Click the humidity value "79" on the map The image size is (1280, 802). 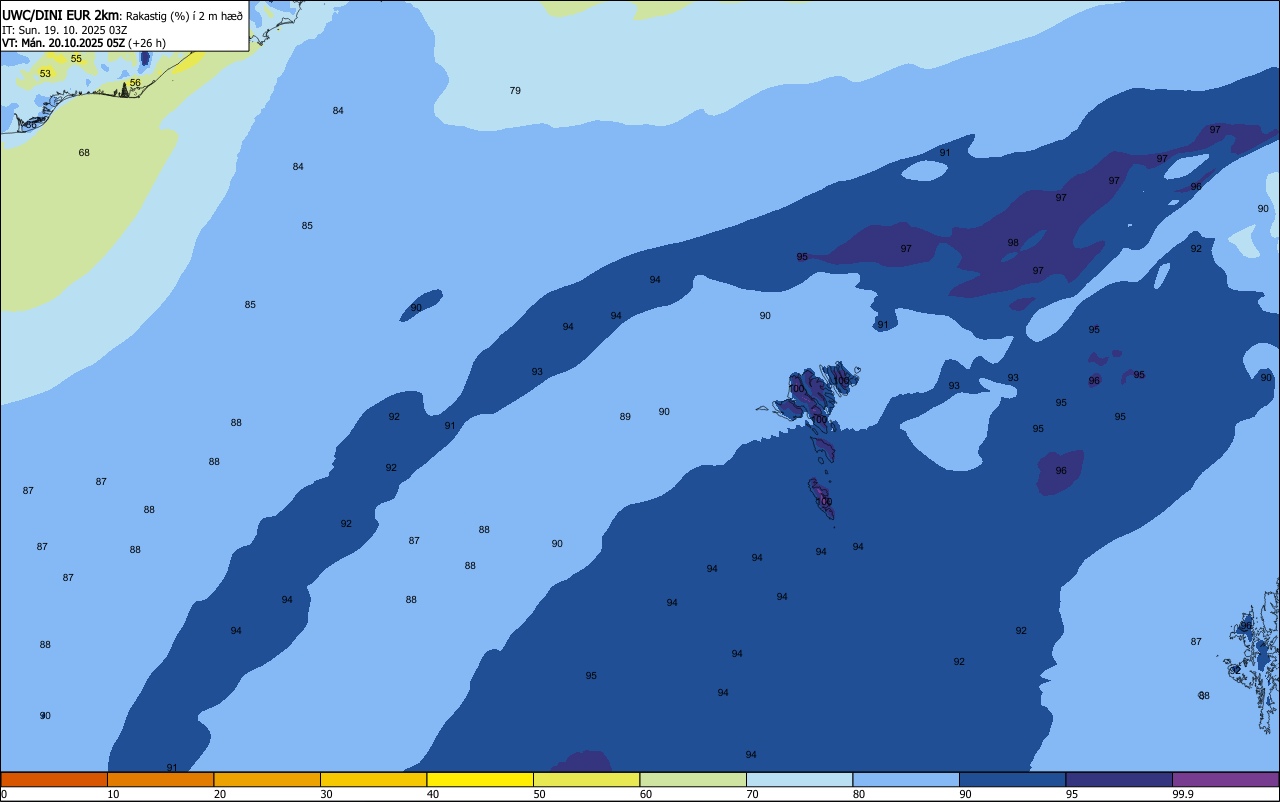(x=515, y=91)
